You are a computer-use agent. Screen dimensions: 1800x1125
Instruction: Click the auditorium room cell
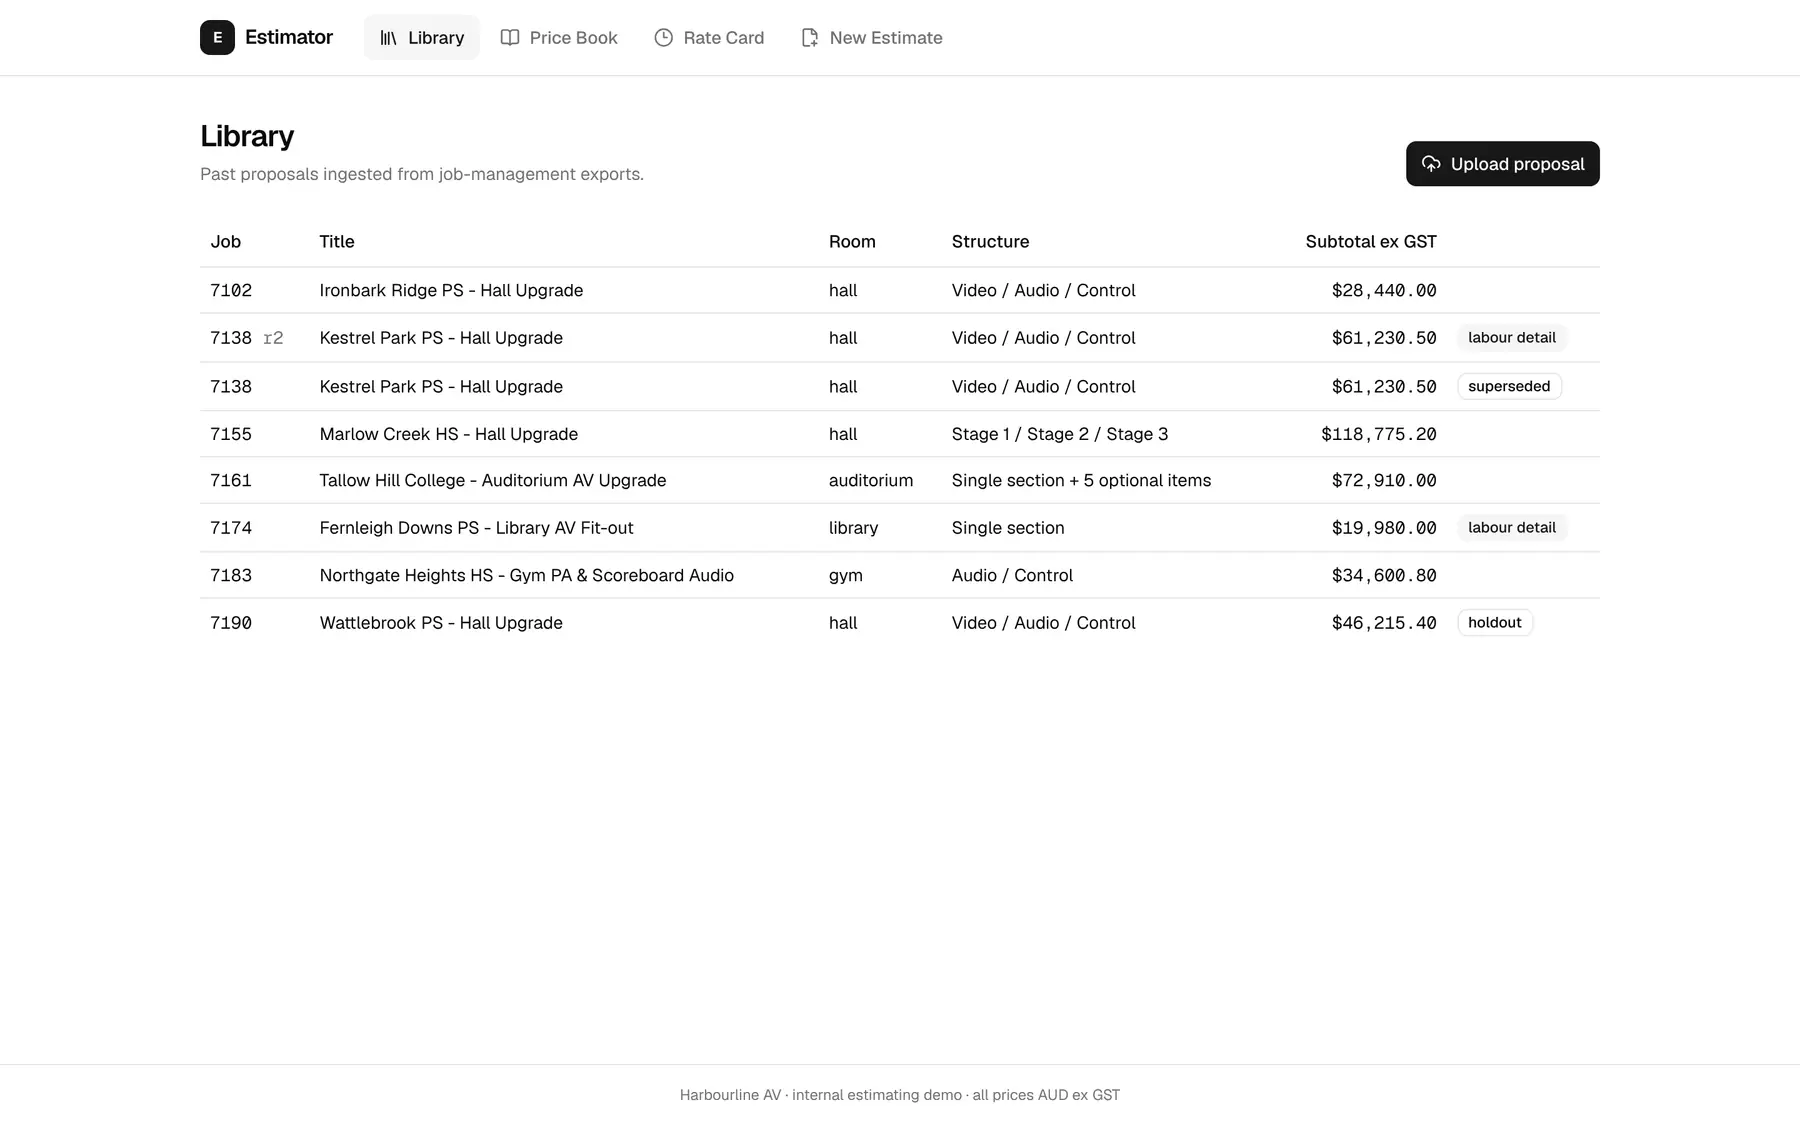[871, 480]
